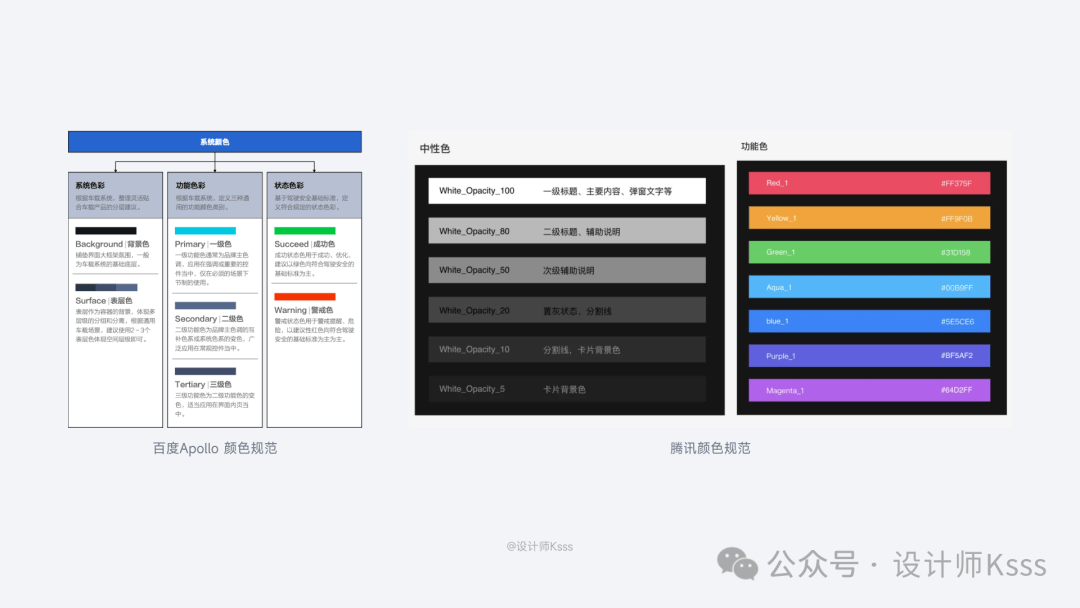
Task: Click the green Succeed color swatch
Action: [x=304, y=231]
